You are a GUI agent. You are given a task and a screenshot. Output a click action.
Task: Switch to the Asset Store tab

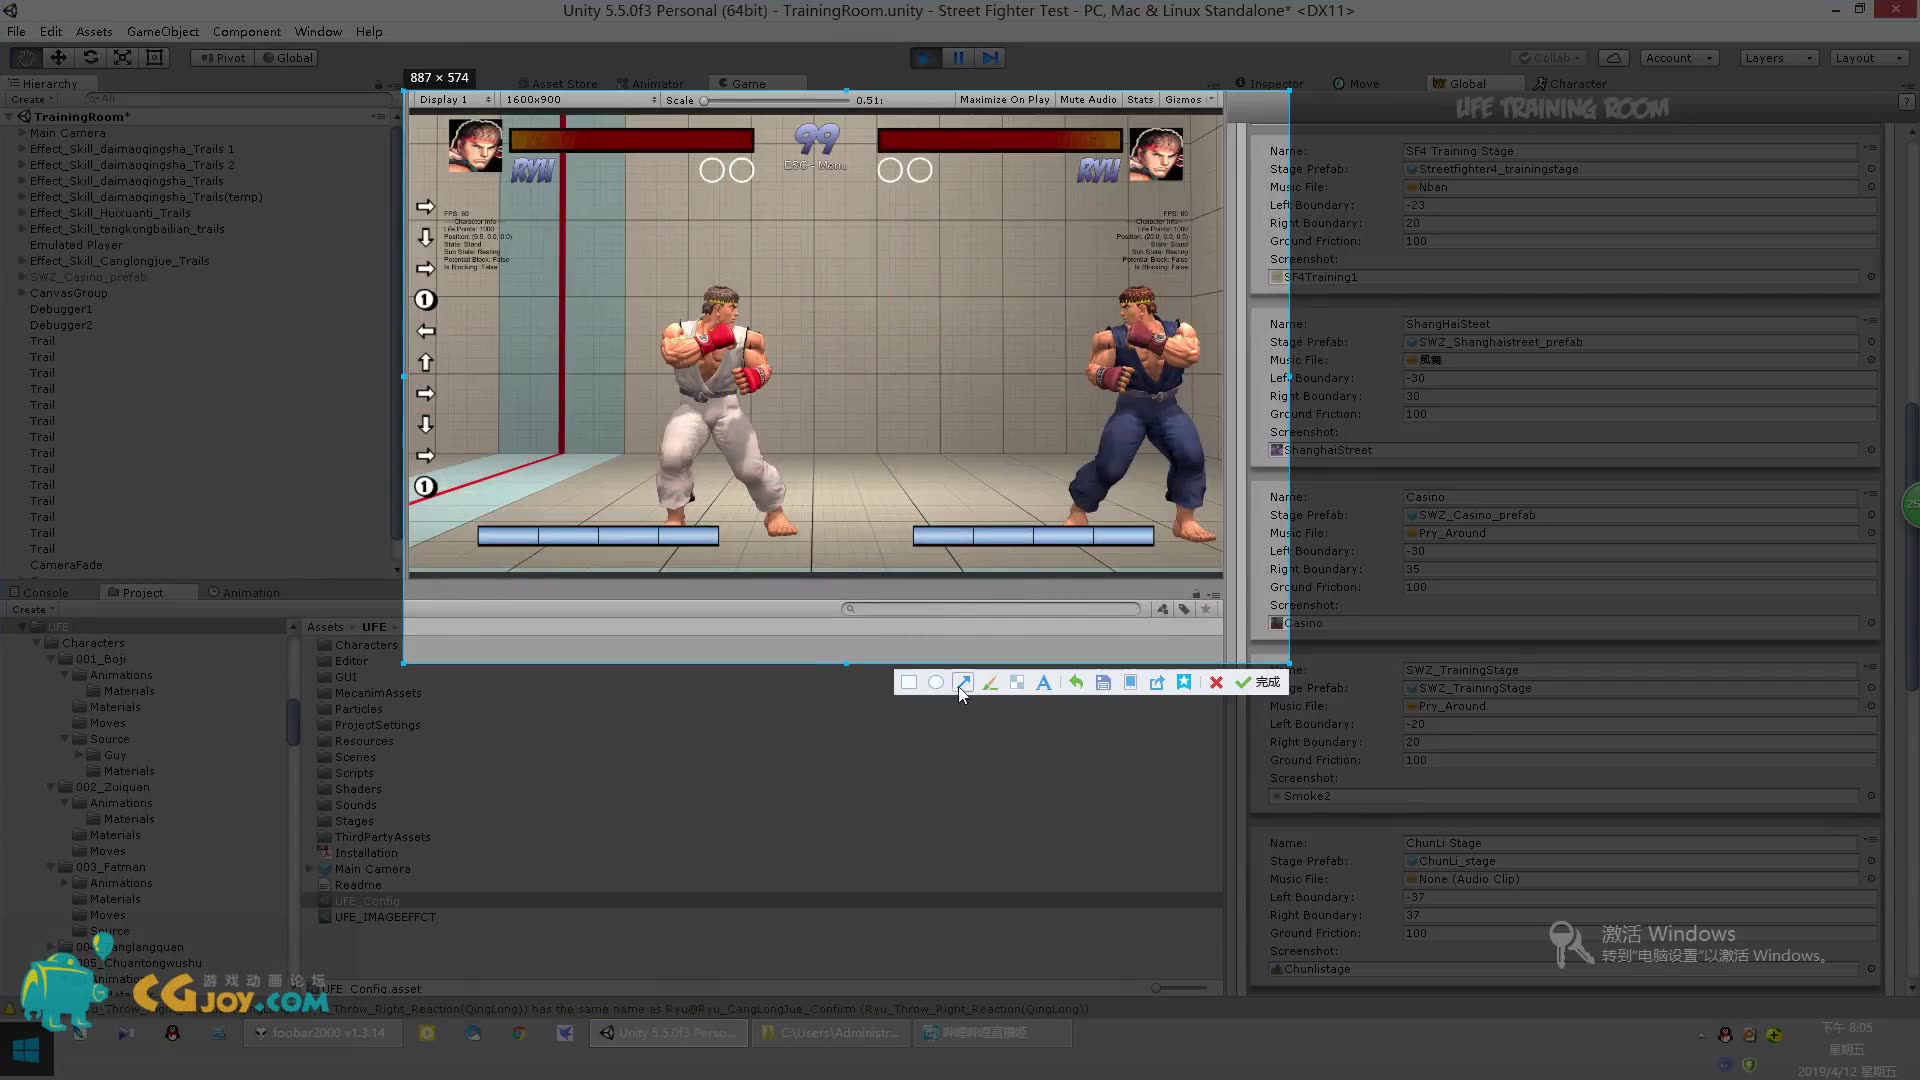[558, 84]
